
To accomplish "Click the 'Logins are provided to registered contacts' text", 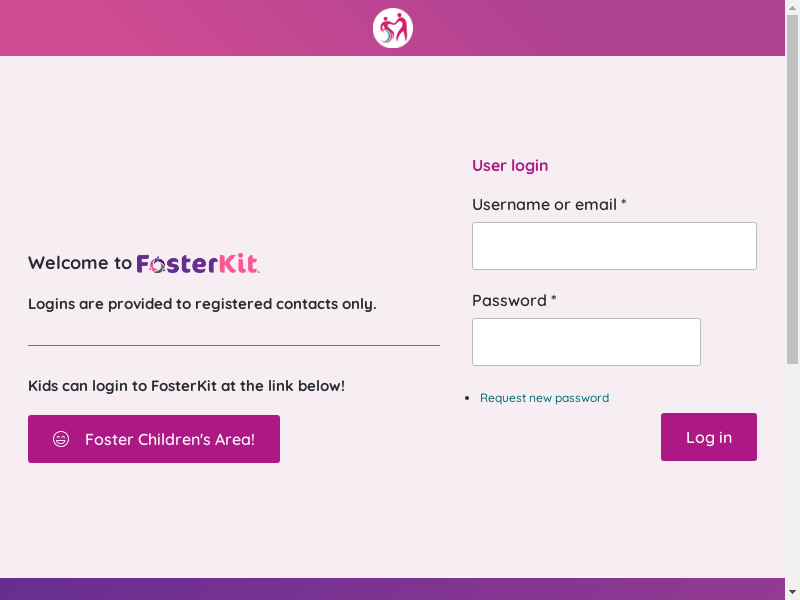I will [202, 304].
